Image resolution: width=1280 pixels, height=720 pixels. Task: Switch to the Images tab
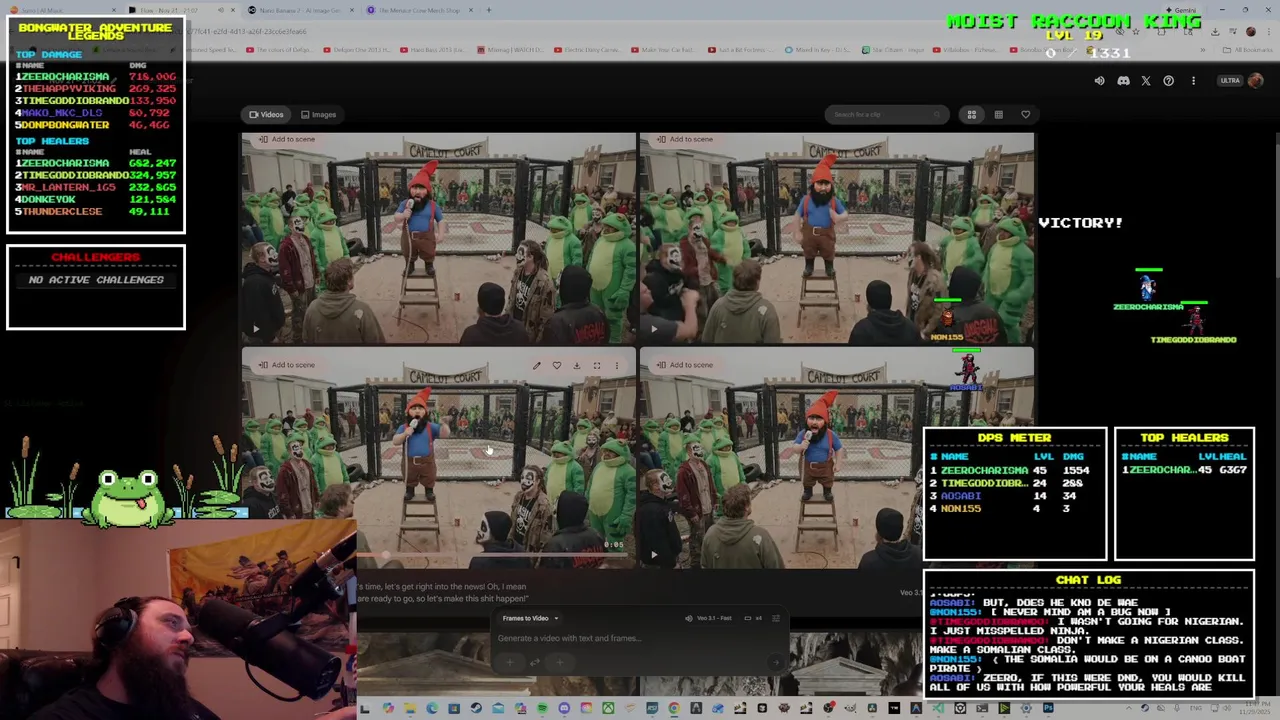tap(318, 115)
